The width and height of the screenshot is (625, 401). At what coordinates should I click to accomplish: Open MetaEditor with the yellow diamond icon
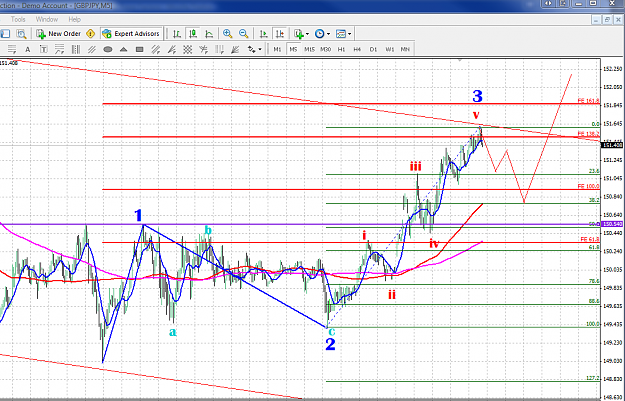(90, 34)
